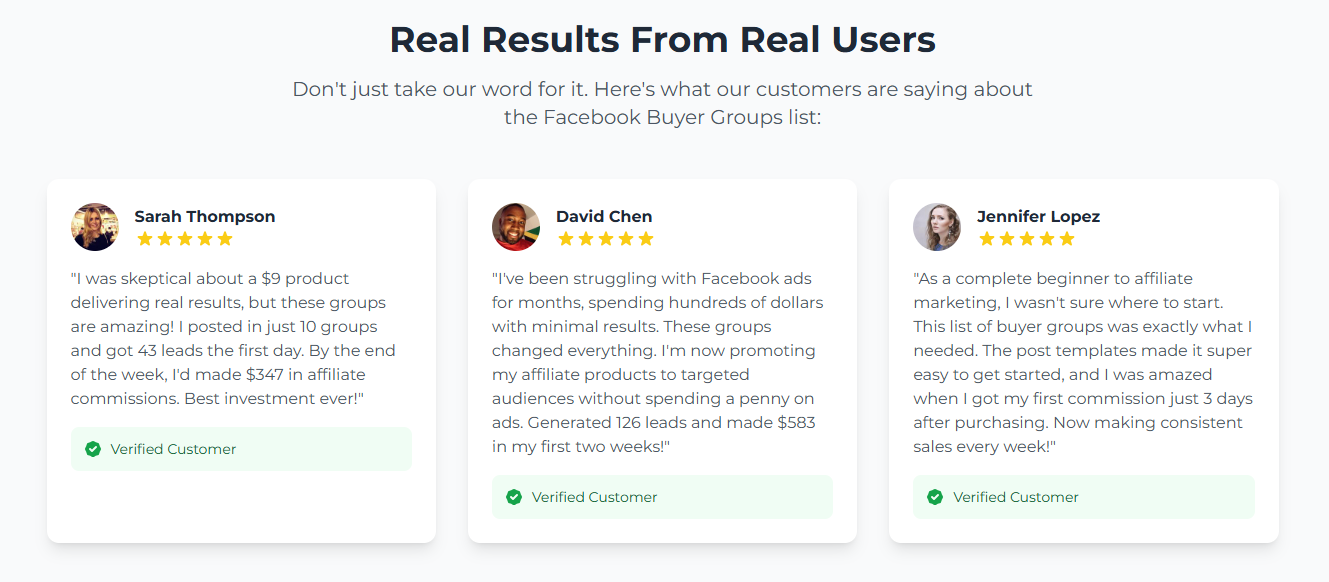Click Jennifer Lopez's profile photo
1329x582 pixels.
937,227
